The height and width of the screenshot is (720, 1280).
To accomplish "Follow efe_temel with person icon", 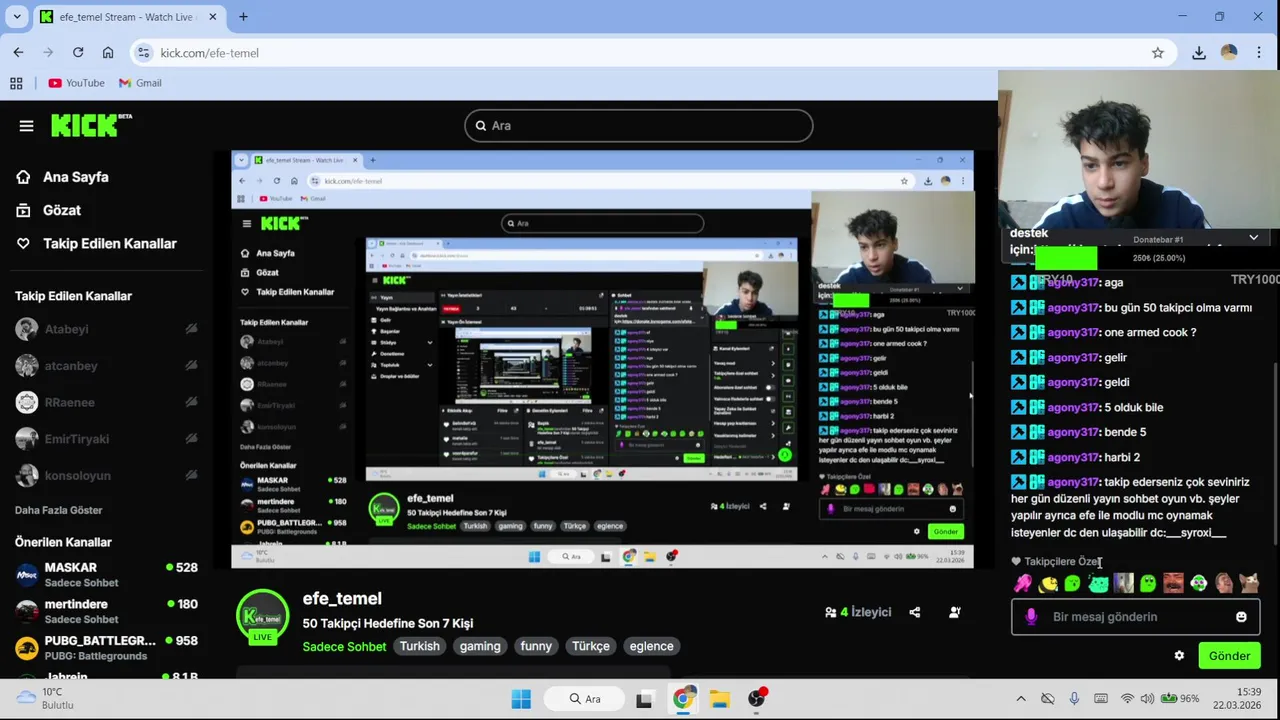I will (955, 612).
